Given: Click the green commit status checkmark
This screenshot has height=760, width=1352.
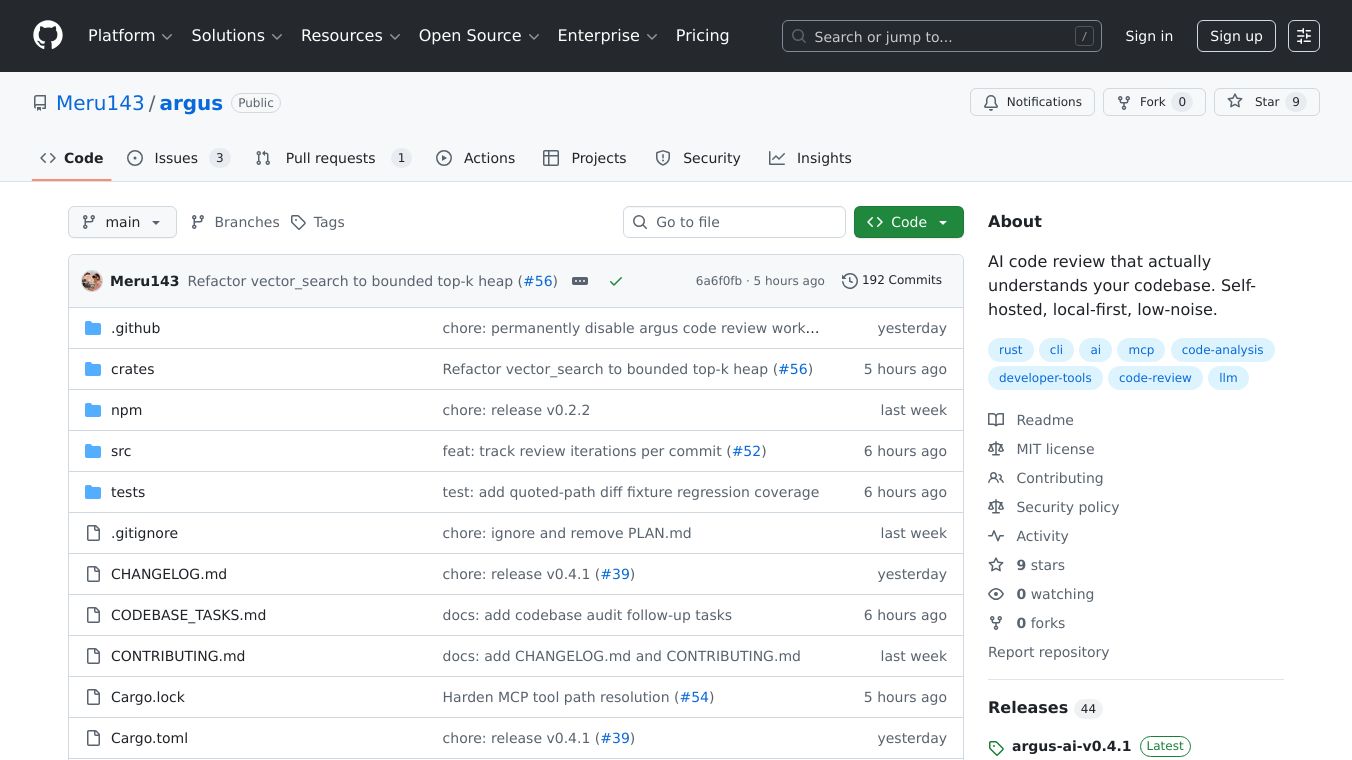Looking at the screenshot, I should tap(616, 281).
